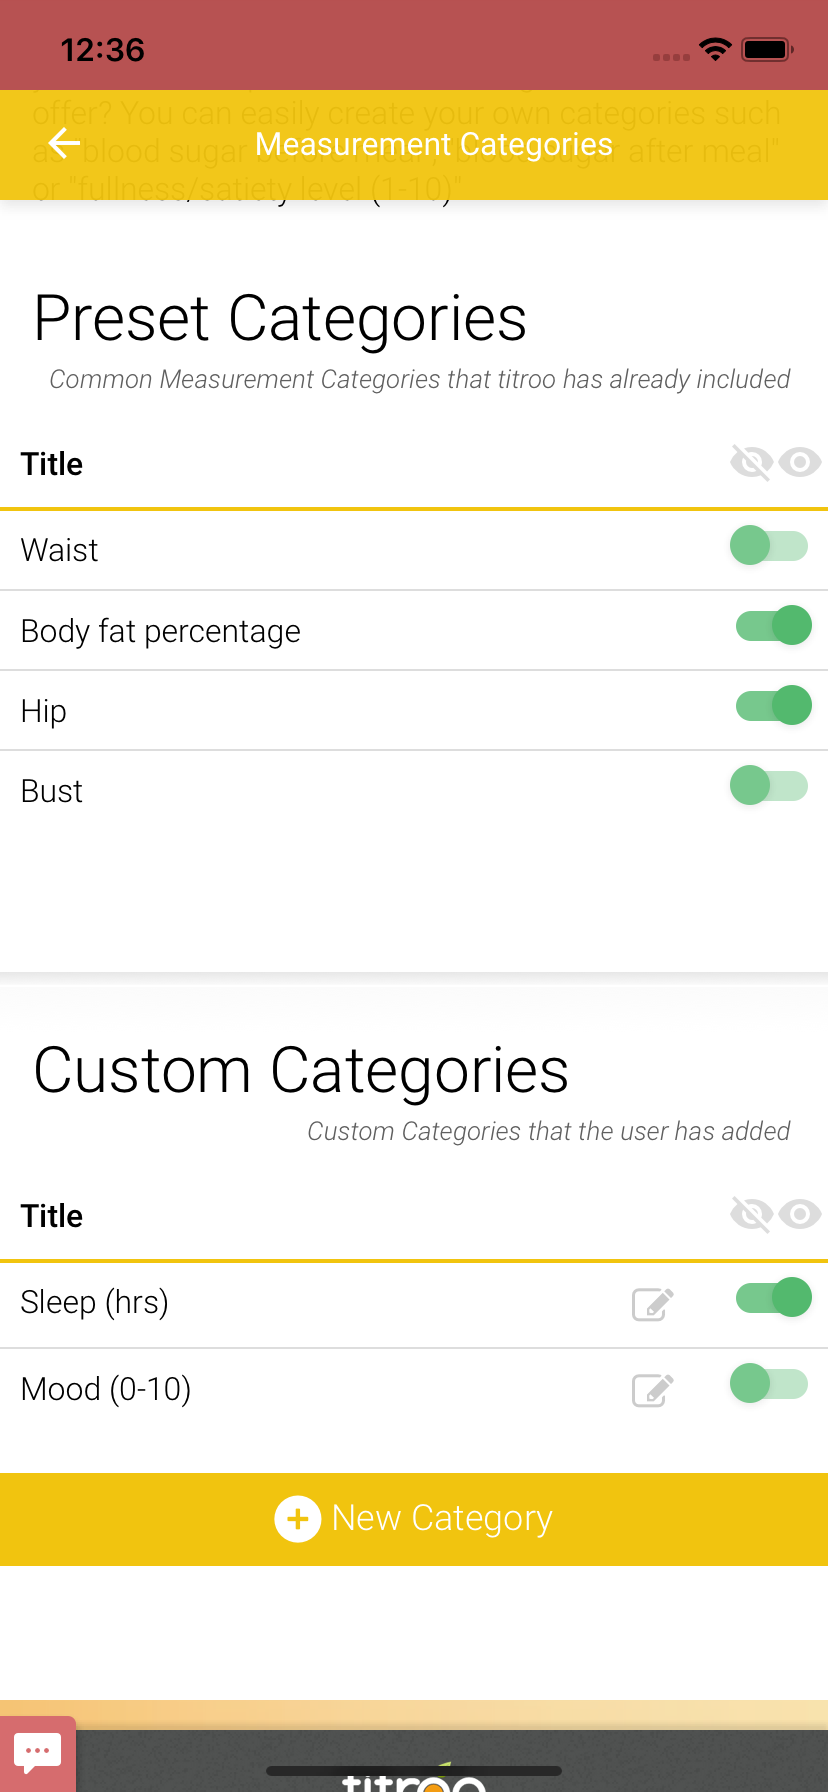Tap the back arrow in header
Image resolution: width=828 pixels, height=1792 pixels.
(64, 144)
